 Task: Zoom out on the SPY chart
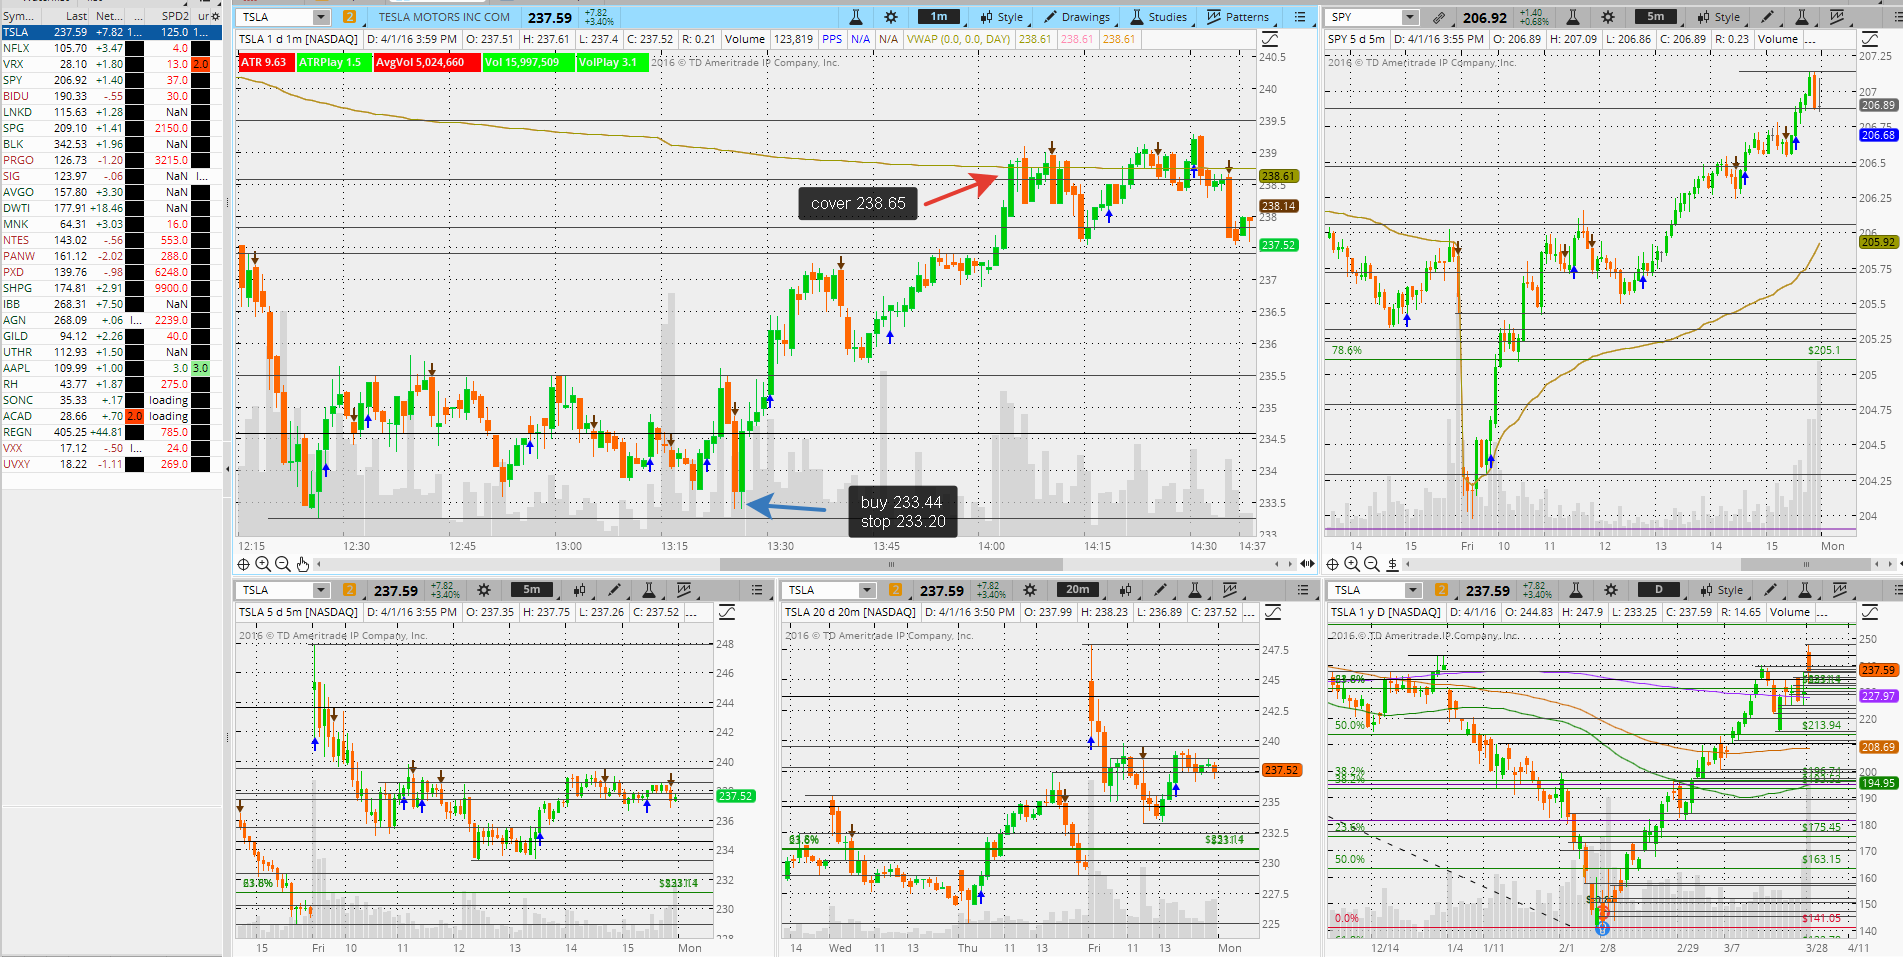coord(1371,564)
